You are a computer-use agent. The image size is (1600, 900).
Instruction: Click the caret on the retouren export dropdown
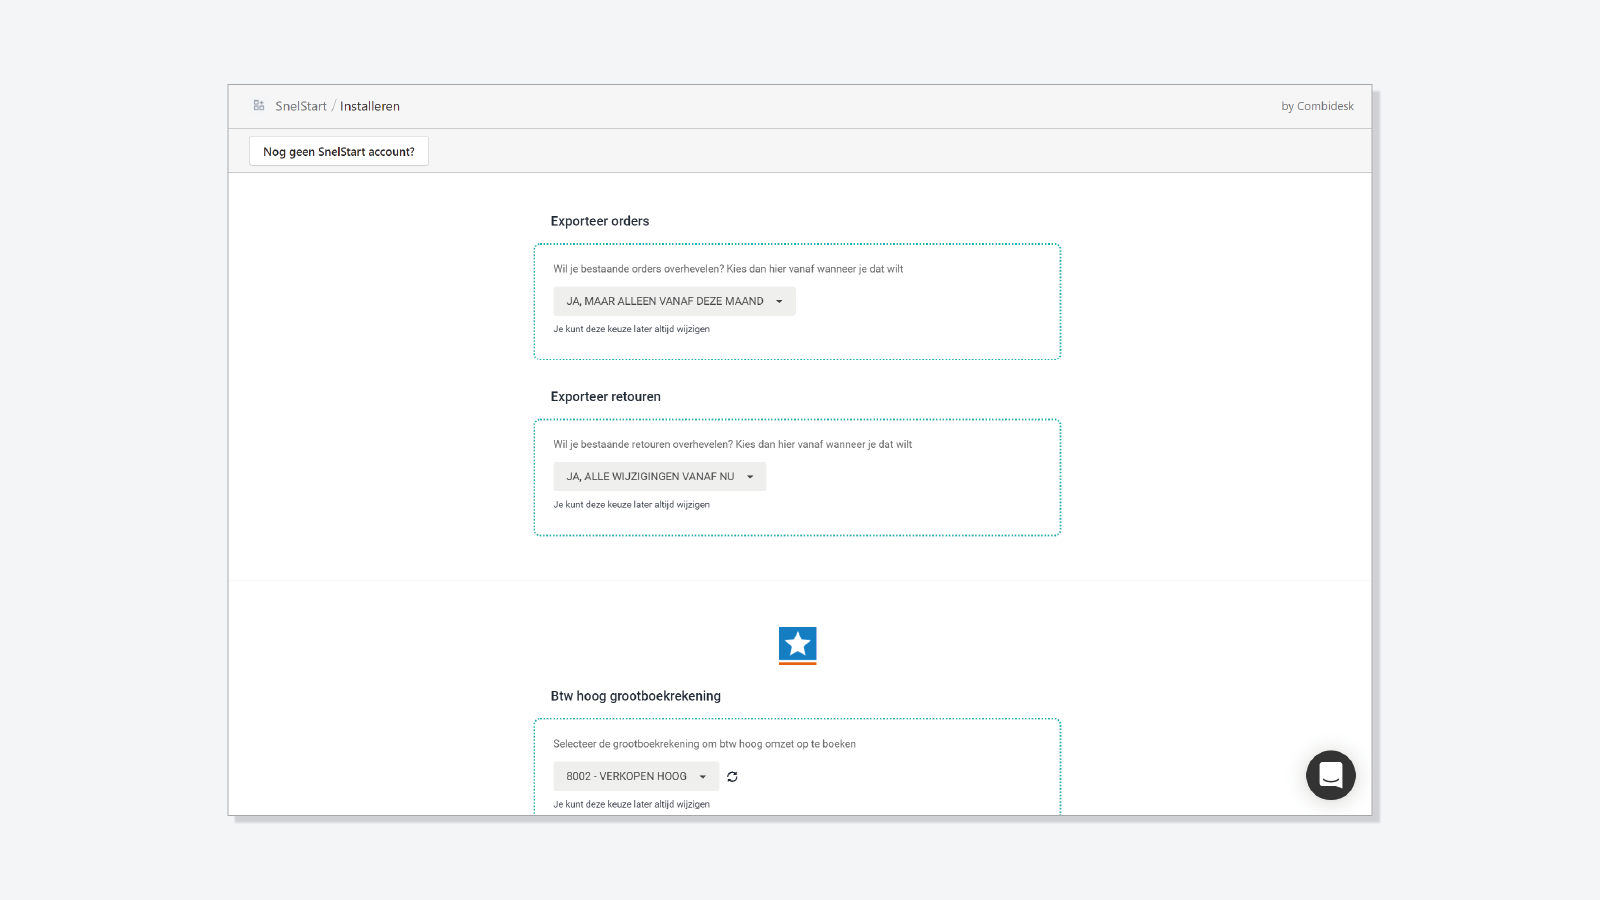pos(749,476)
